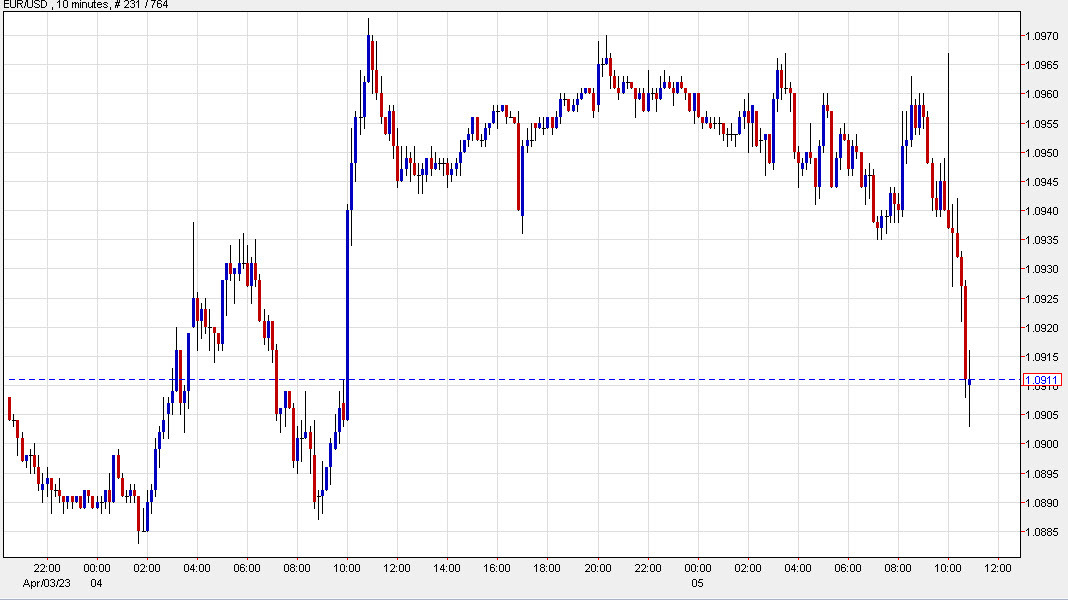Click the 1.0970 price axis label
Viewport: 1068px width, 600px height.
1041,36
